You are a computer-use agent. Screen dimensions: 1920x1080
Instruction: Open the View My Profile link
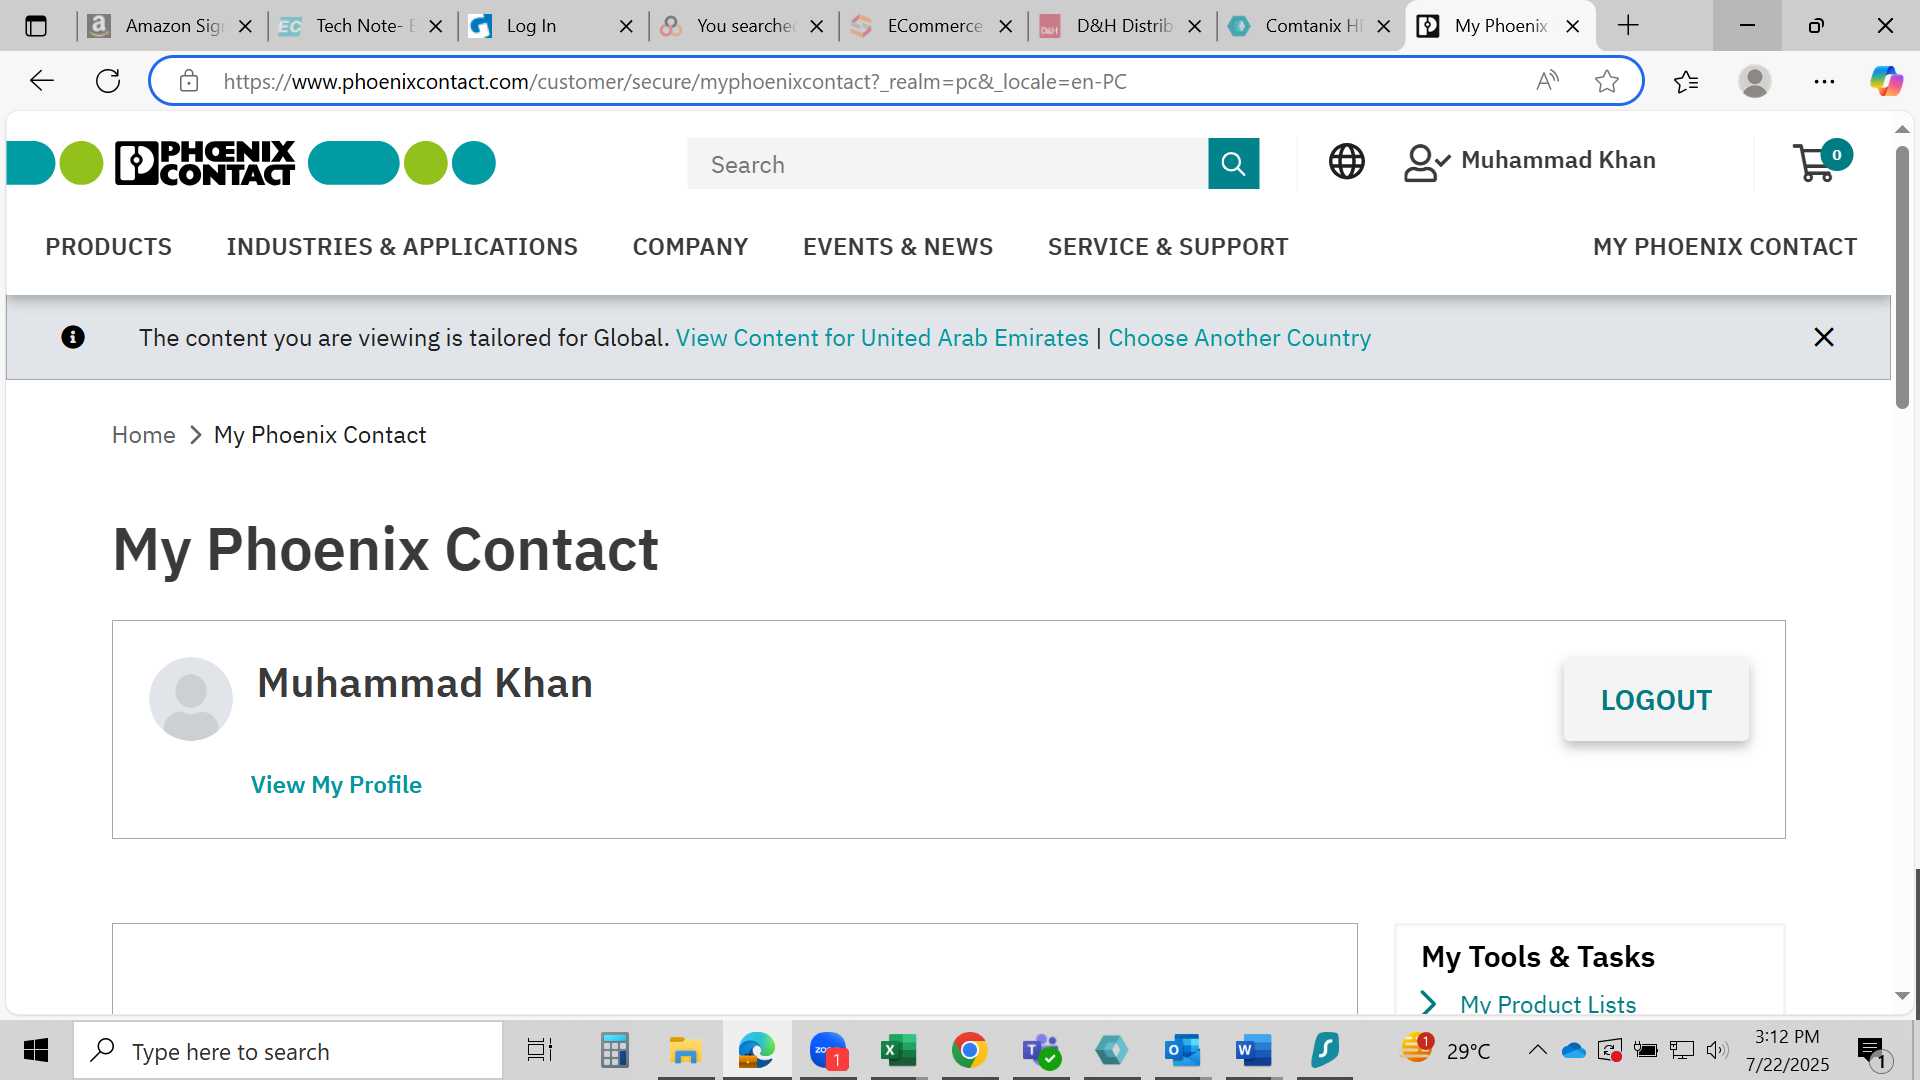(x=336, y=785)
